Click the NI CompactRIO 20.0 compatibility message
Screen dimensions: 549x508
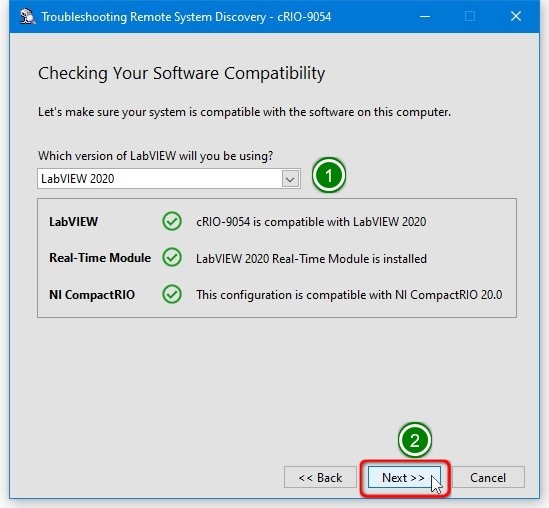pyautogui.click(x=349, y=295)
